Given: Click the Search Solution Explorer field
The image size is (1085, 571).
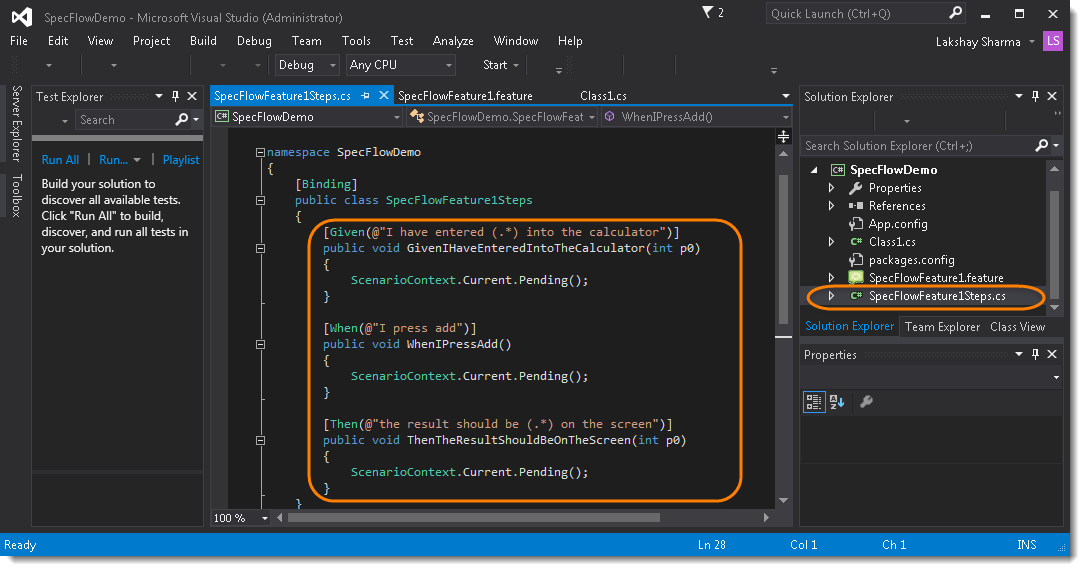Looking at the screenshot, I should pos(917,145).
